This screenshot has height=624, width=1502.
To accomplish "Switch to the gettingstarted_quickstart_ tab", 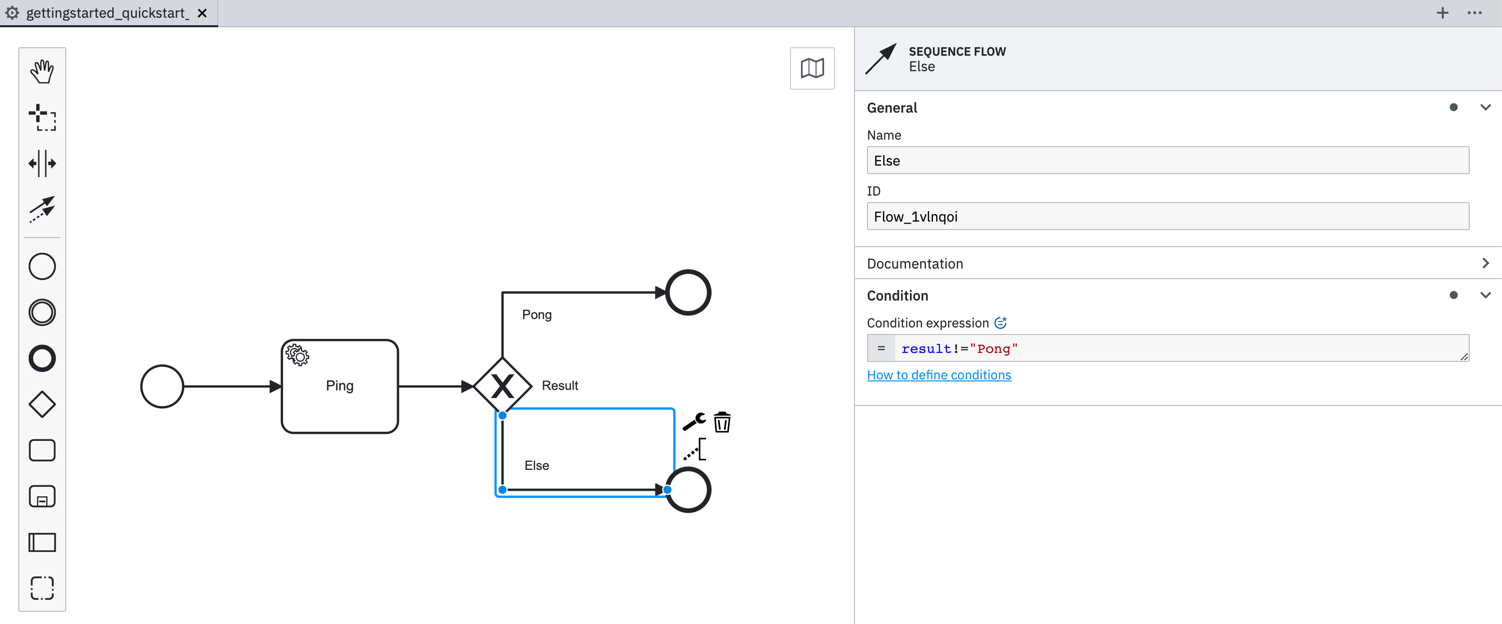I will (x=104, y=13).
